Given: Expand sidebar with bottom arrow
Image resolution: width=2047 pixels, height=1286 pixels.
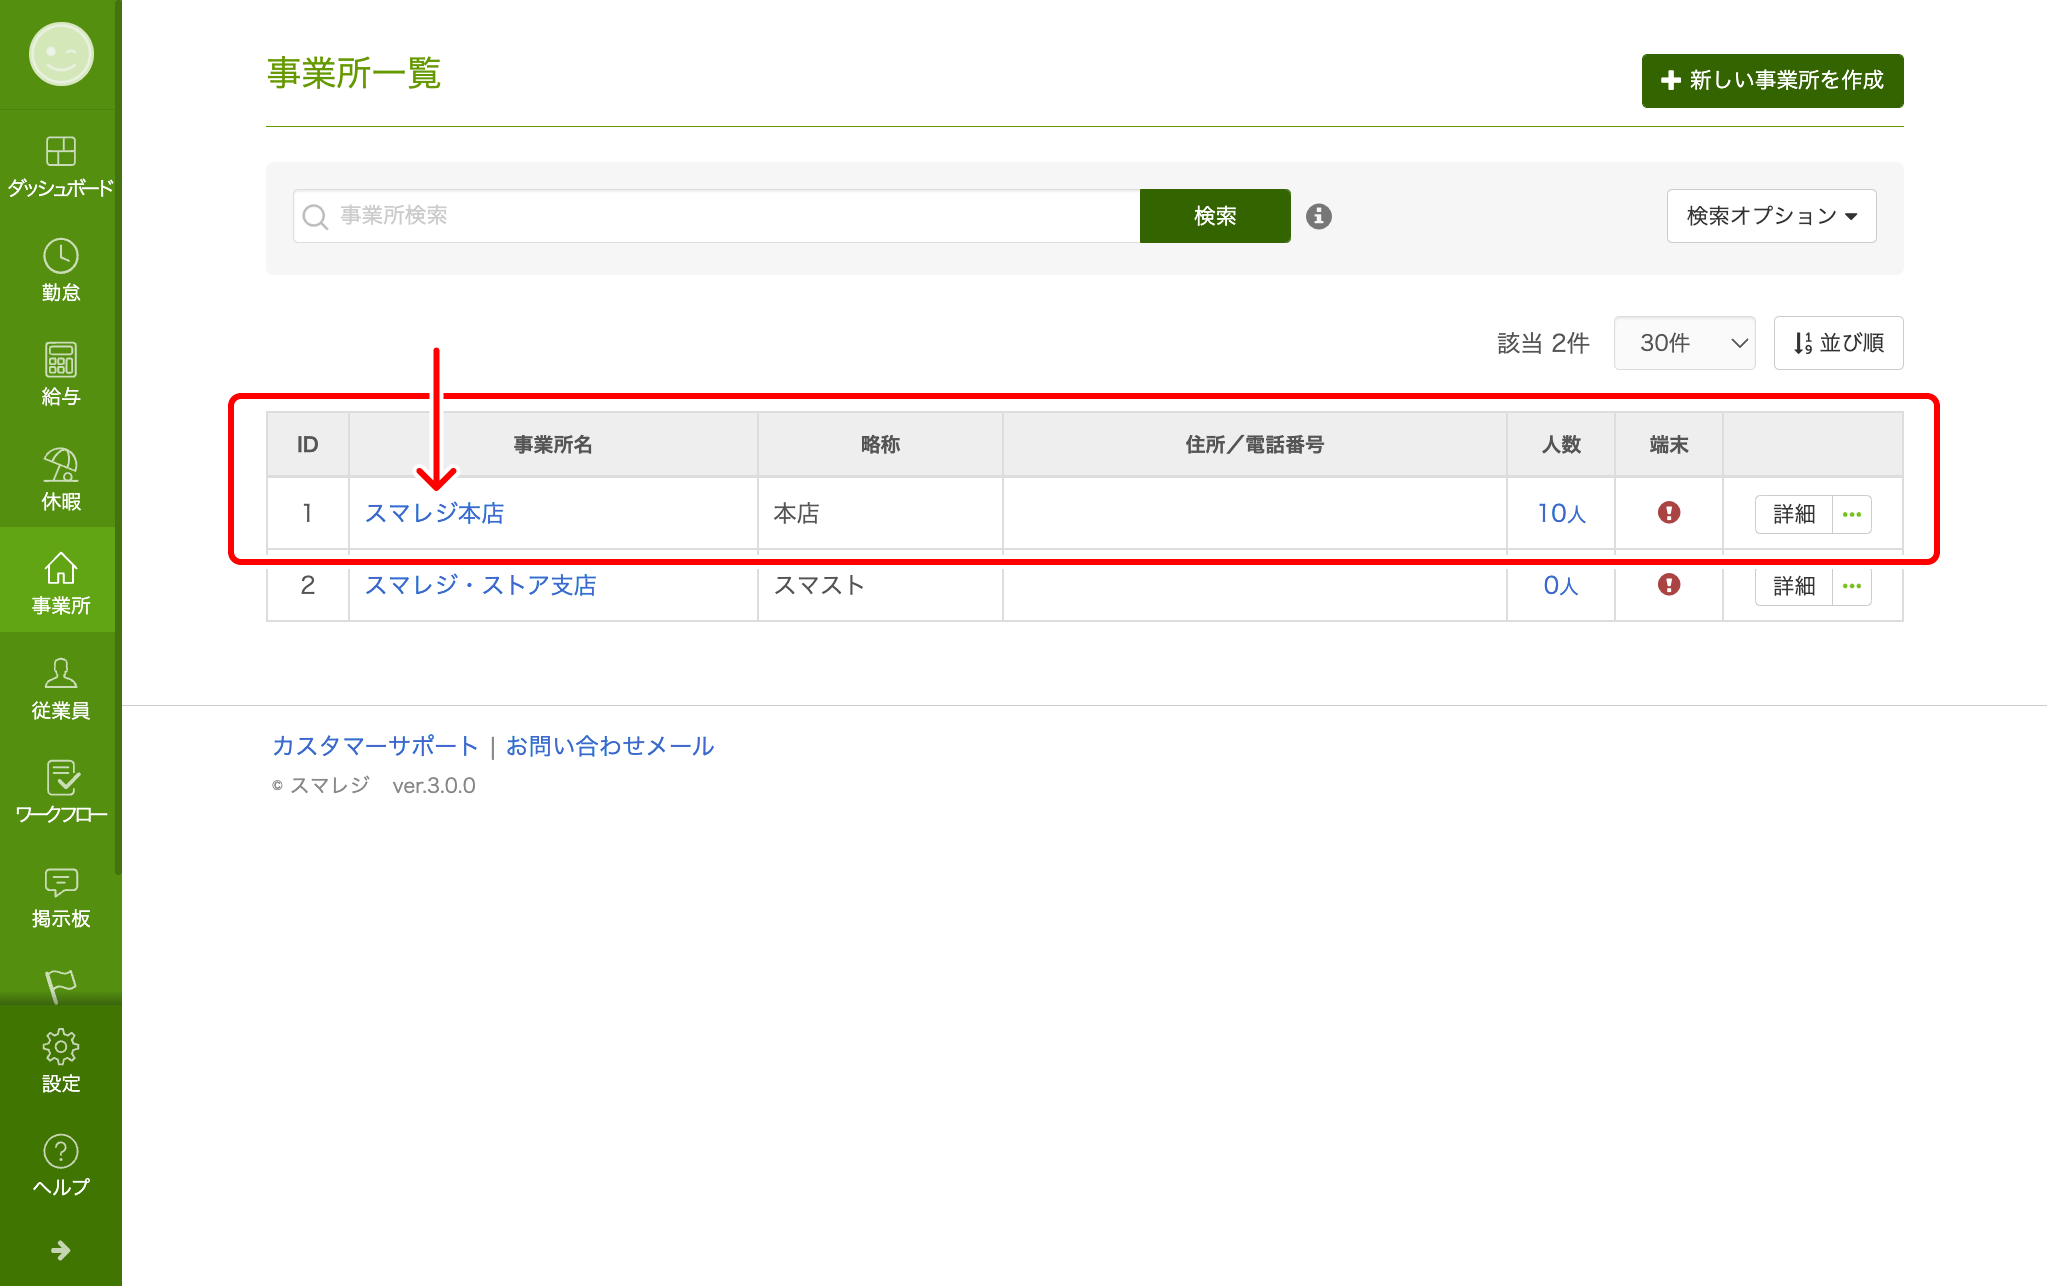Looking at the screenshot, I should tap(60, 1250).
